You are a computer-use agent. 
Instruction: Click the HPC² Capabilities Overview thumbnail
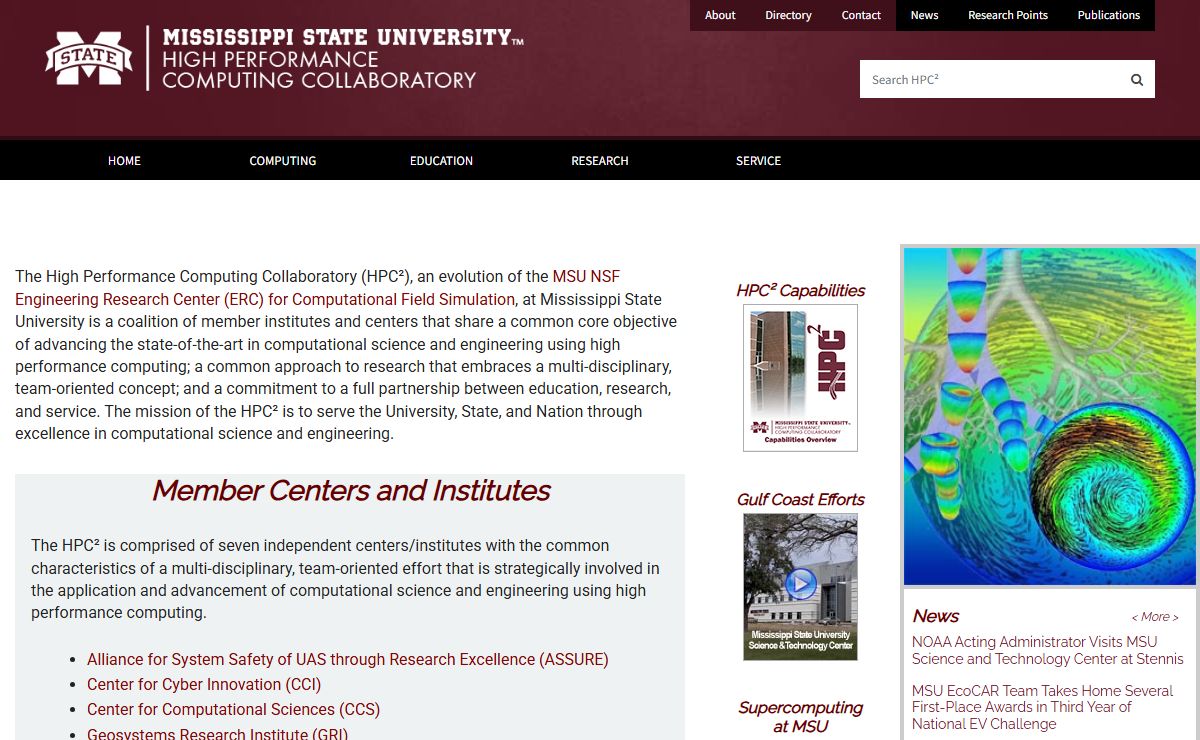[x=800, y=378]
